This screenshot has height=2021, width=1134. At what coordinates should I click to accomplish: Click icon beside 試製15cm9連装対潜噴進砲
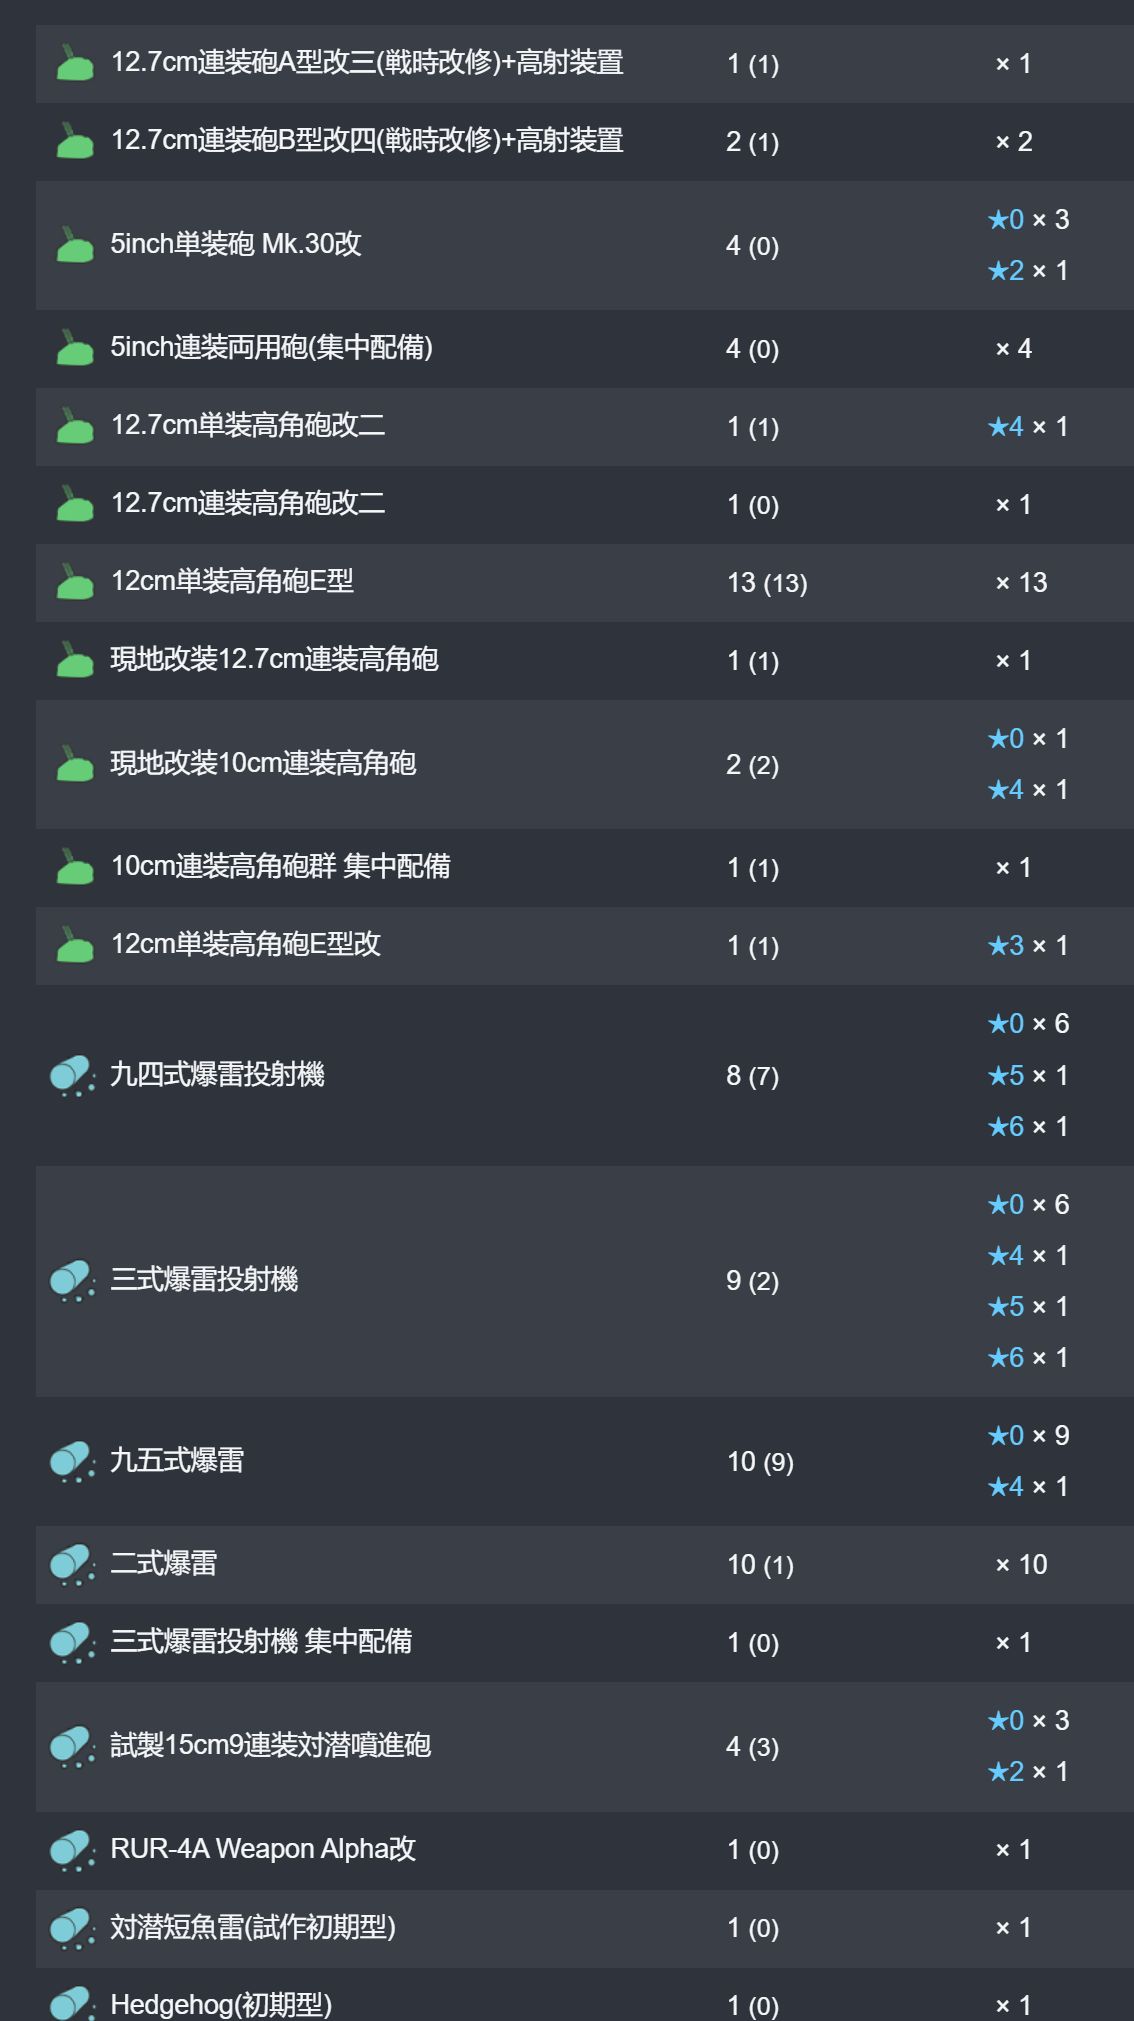(x=72, y=1747)
